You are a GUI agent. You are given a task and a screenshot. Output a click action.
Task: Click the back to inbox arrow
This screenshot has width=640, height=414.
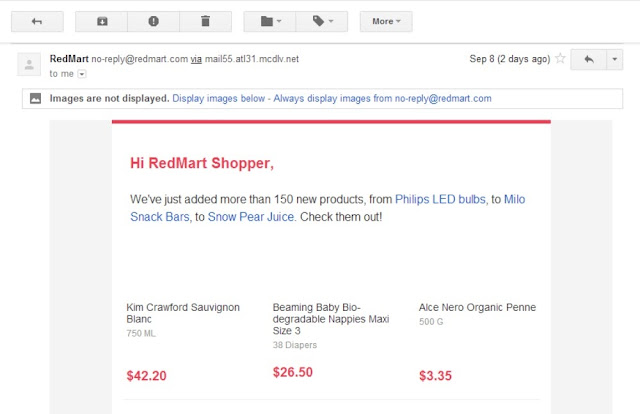pos(37,21)
